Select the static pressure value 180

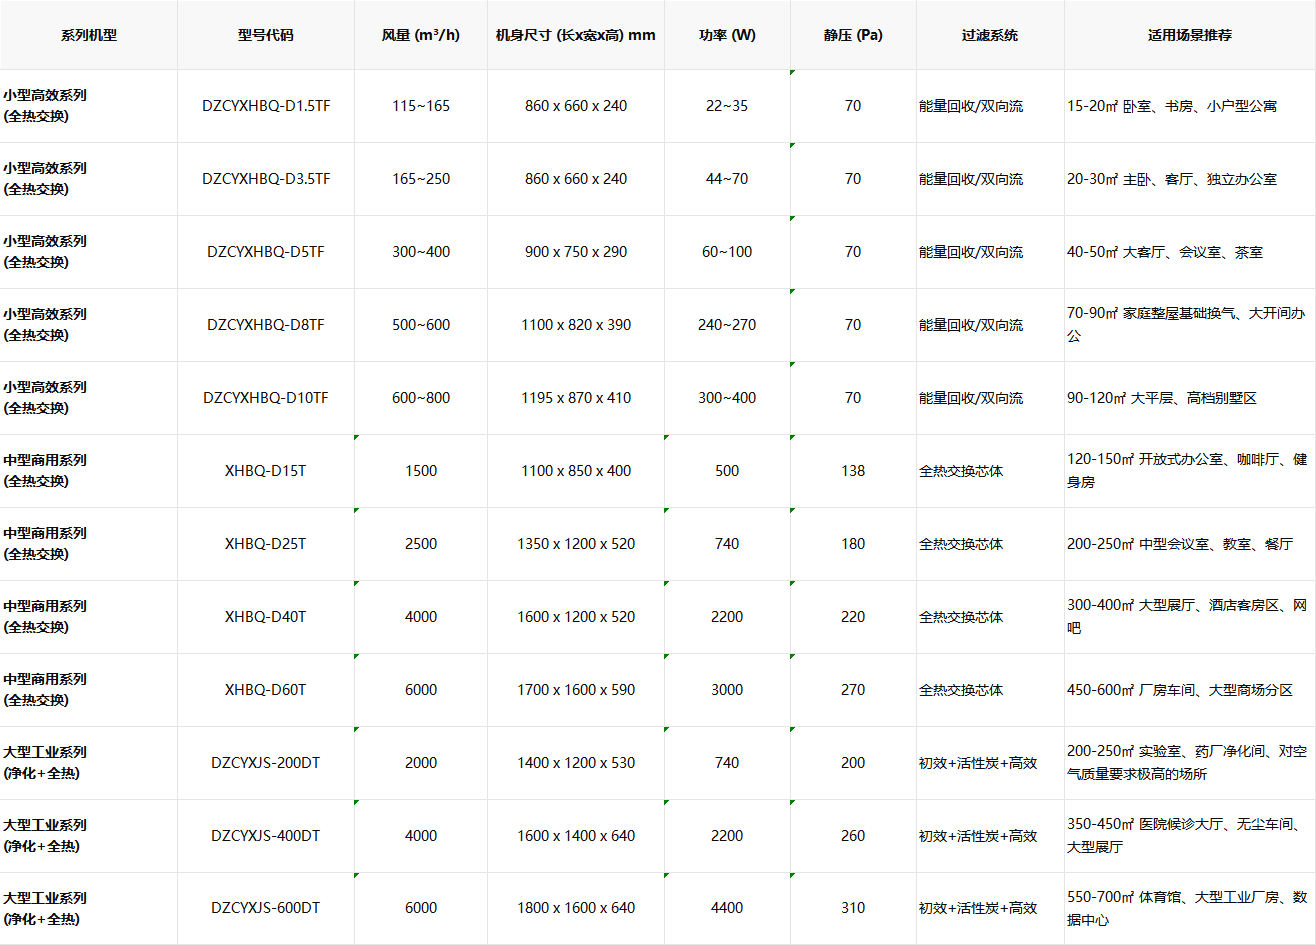coord(853,544)
